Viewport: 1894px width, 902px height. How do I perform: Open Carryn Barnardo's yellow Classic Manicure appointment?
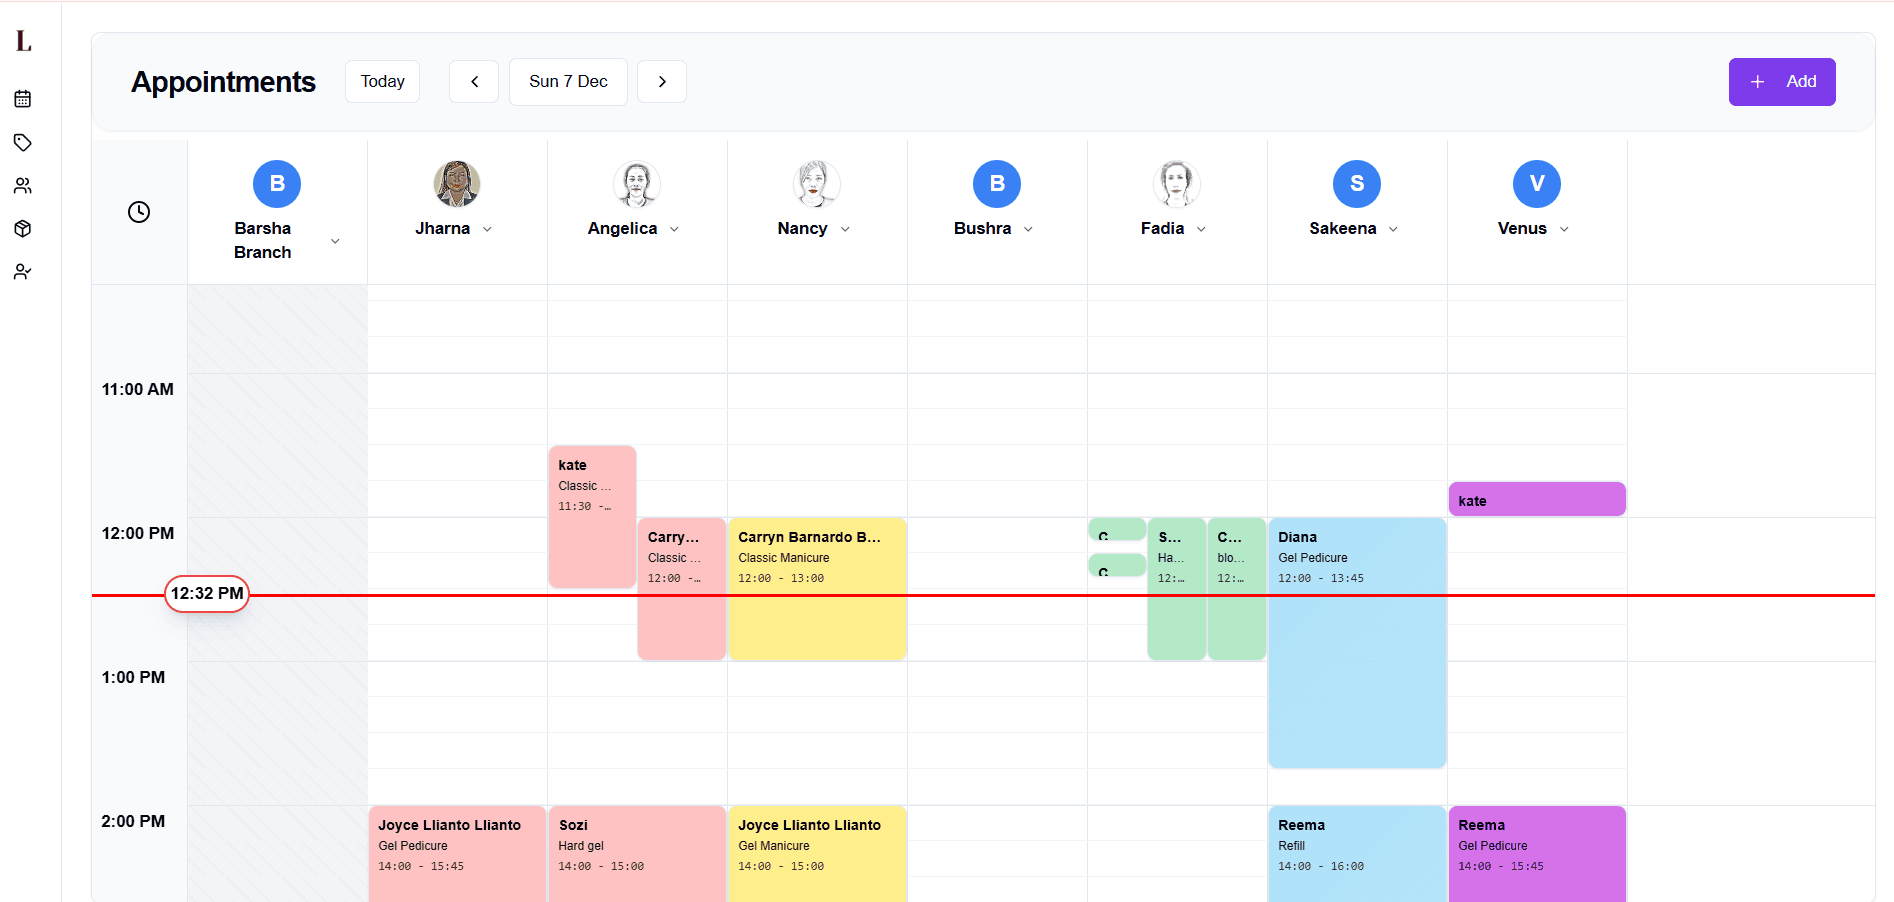coord(817,600)
